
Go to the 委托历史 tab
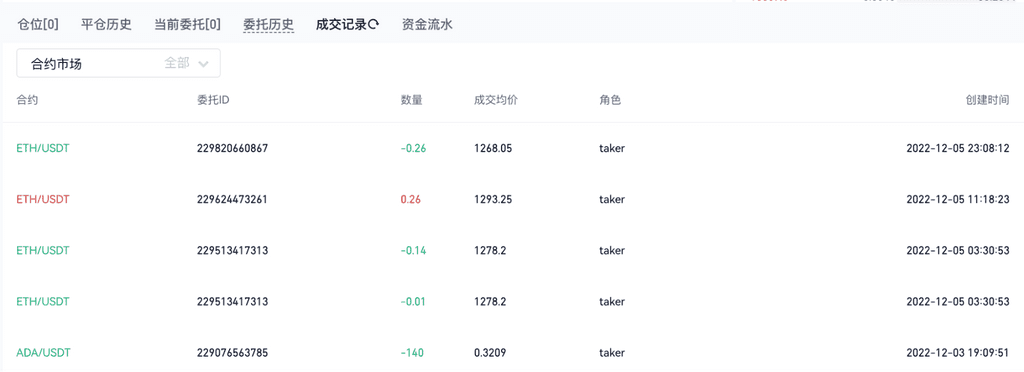click(268, 25)
